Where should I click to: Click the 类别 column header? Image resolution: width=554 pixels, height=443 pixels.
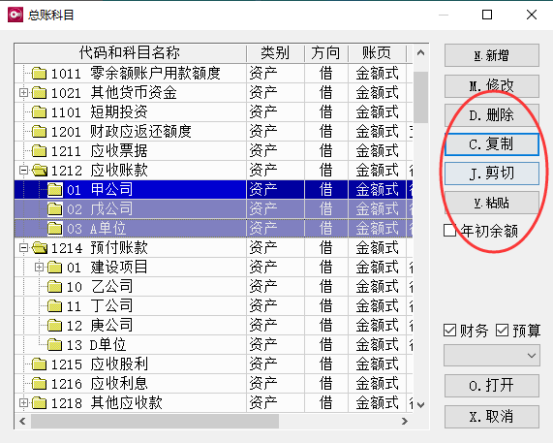(x=275, y=53)
